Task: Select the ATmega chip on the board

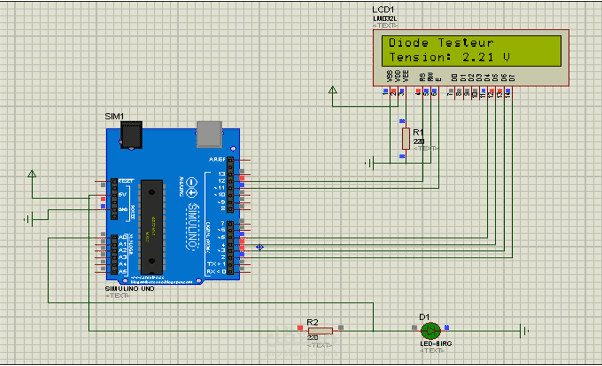Action: click(152, 227)
